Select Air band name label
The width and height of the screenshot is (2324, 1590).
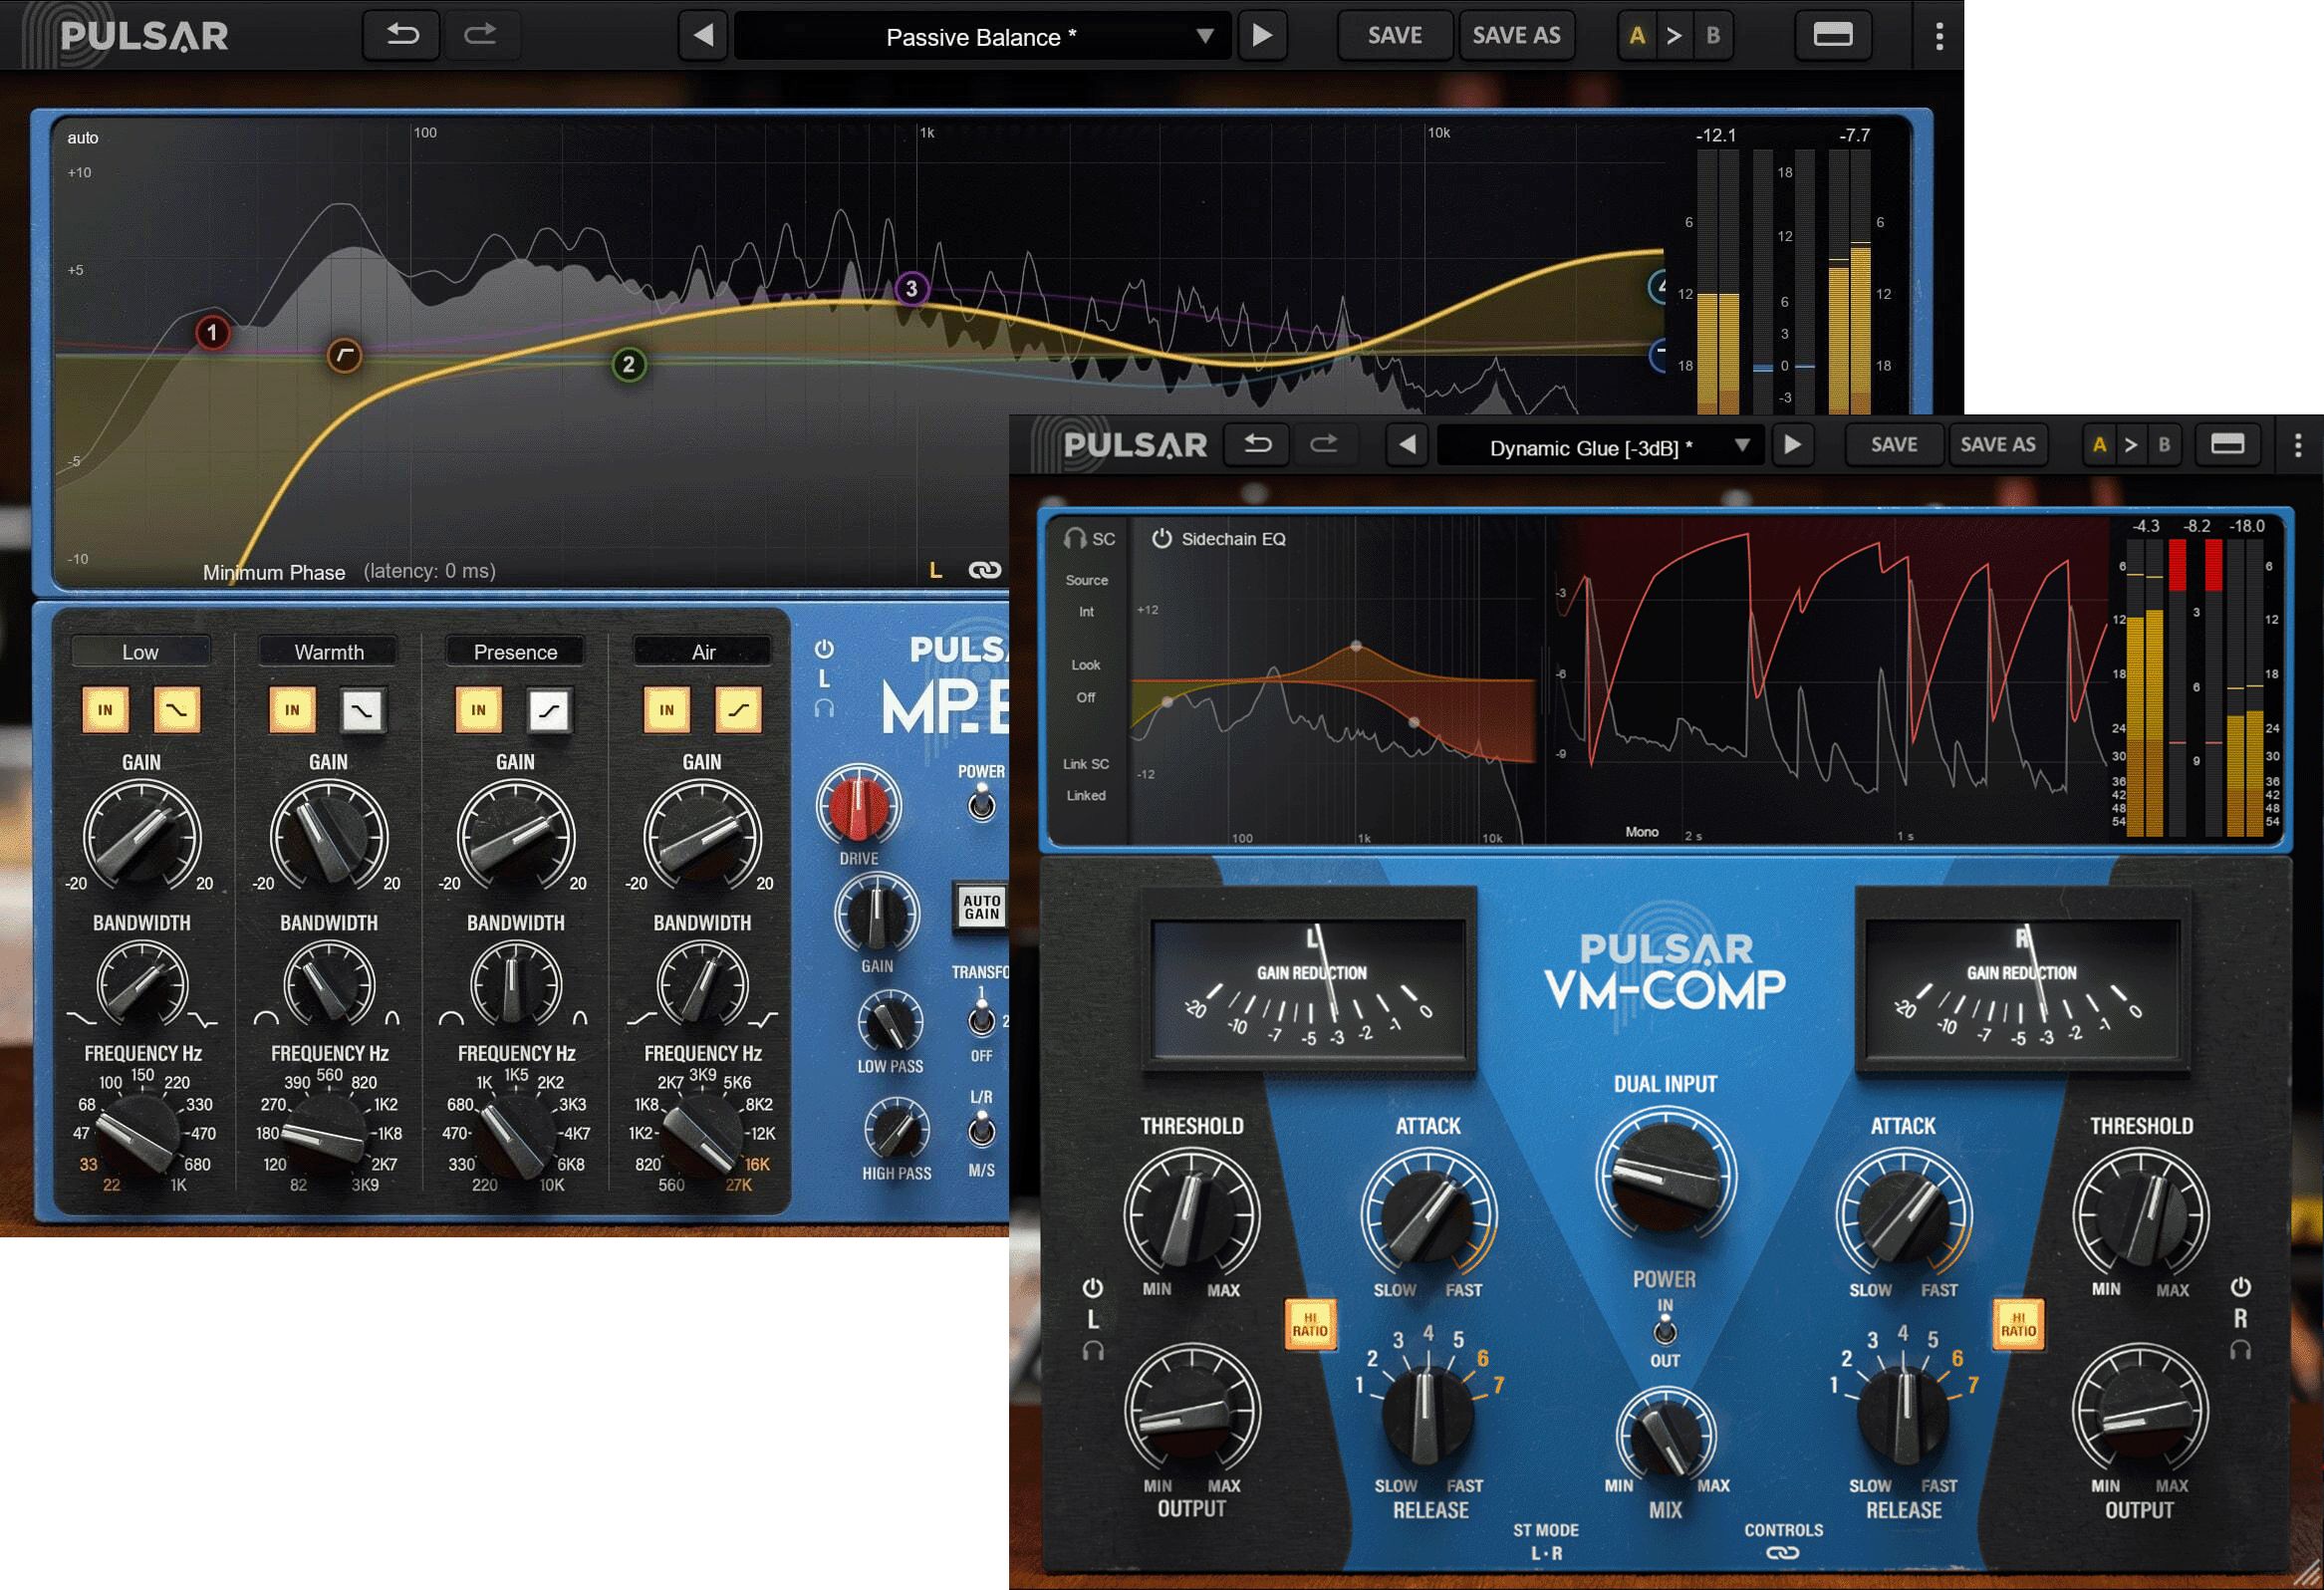(x=703, y=652)
